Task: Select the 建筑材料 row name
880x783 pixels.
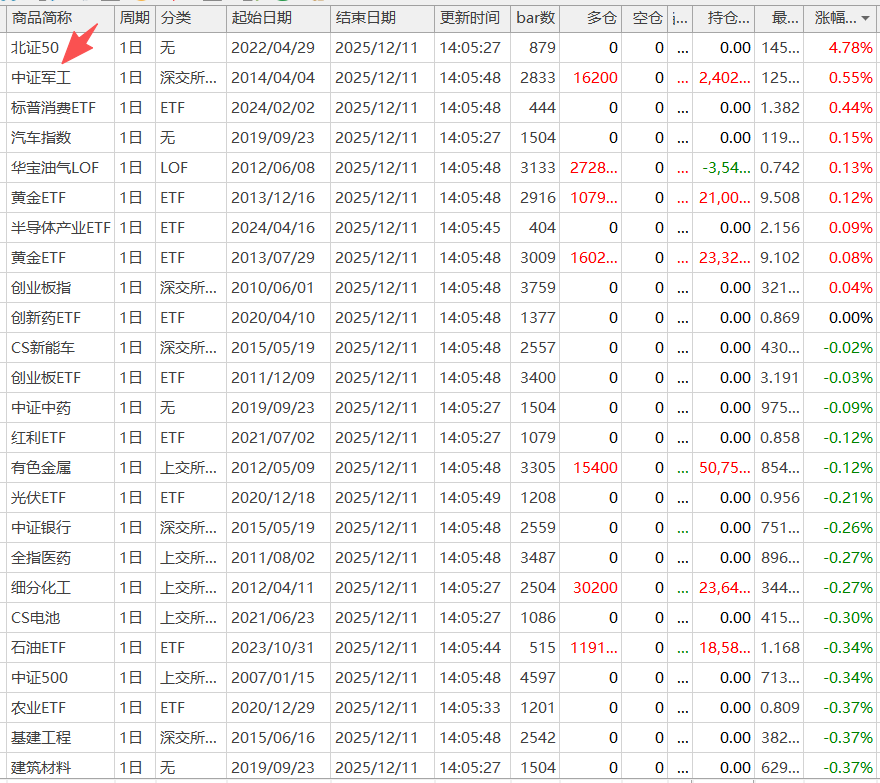Action: click(x=41, y=768)
